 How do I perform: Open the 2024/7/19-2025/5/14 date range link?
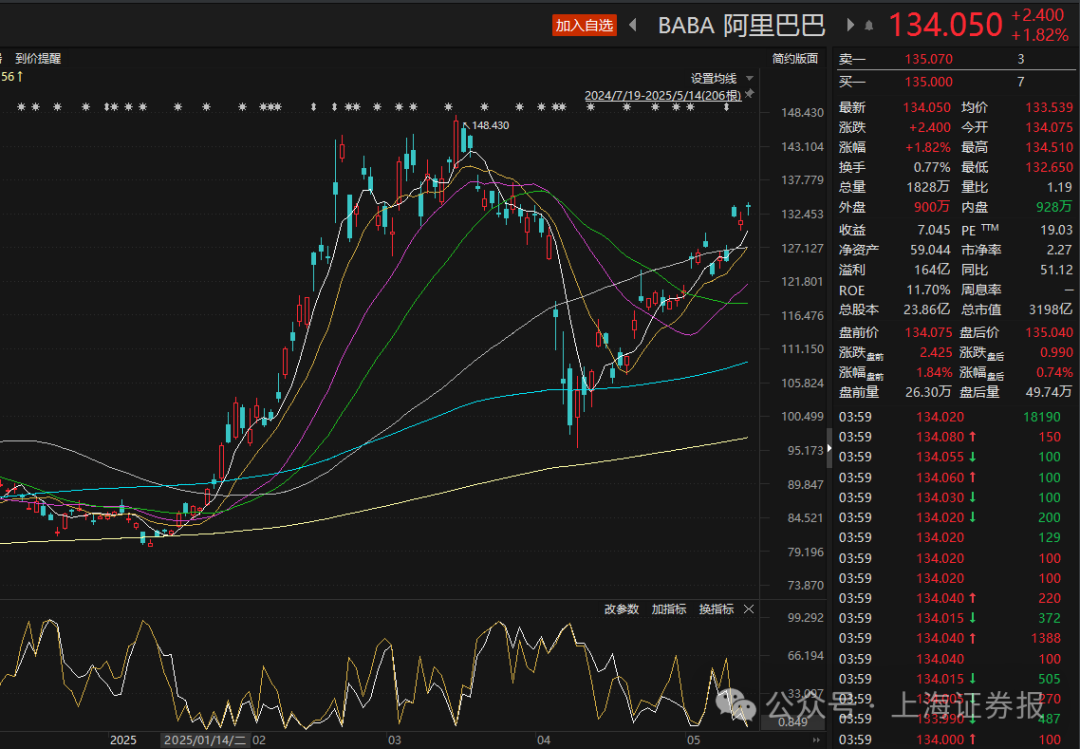coord(663,95)
